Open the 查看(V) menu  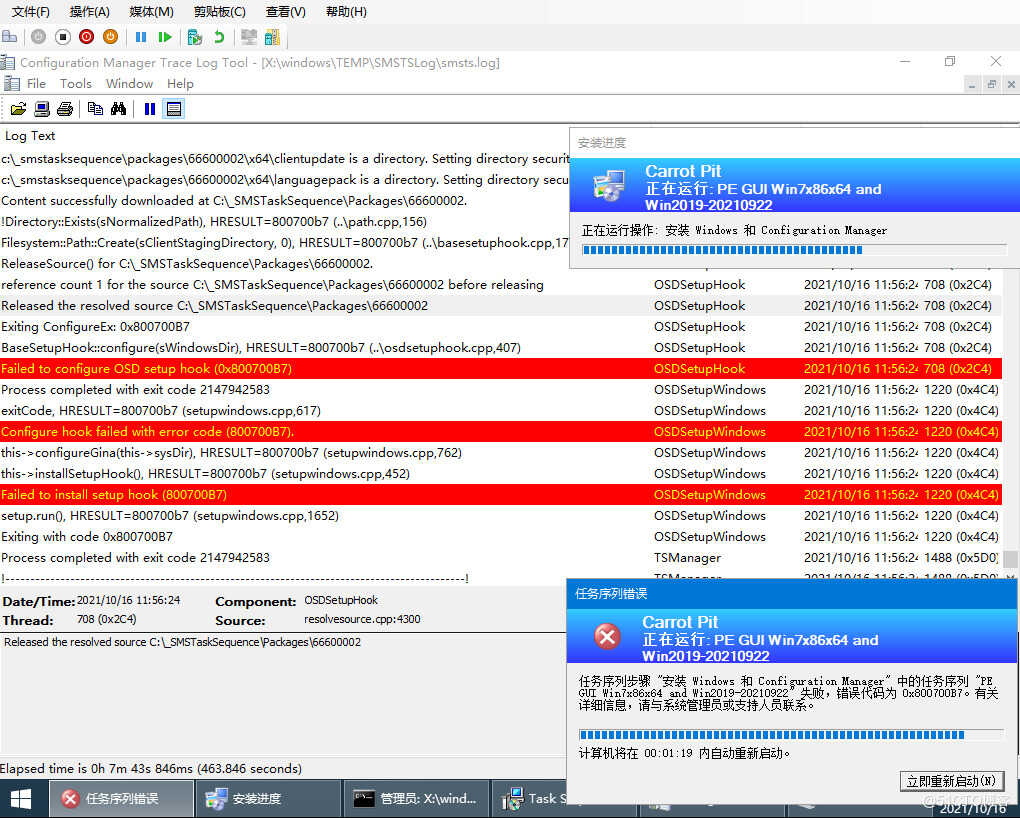coord(286,12)
